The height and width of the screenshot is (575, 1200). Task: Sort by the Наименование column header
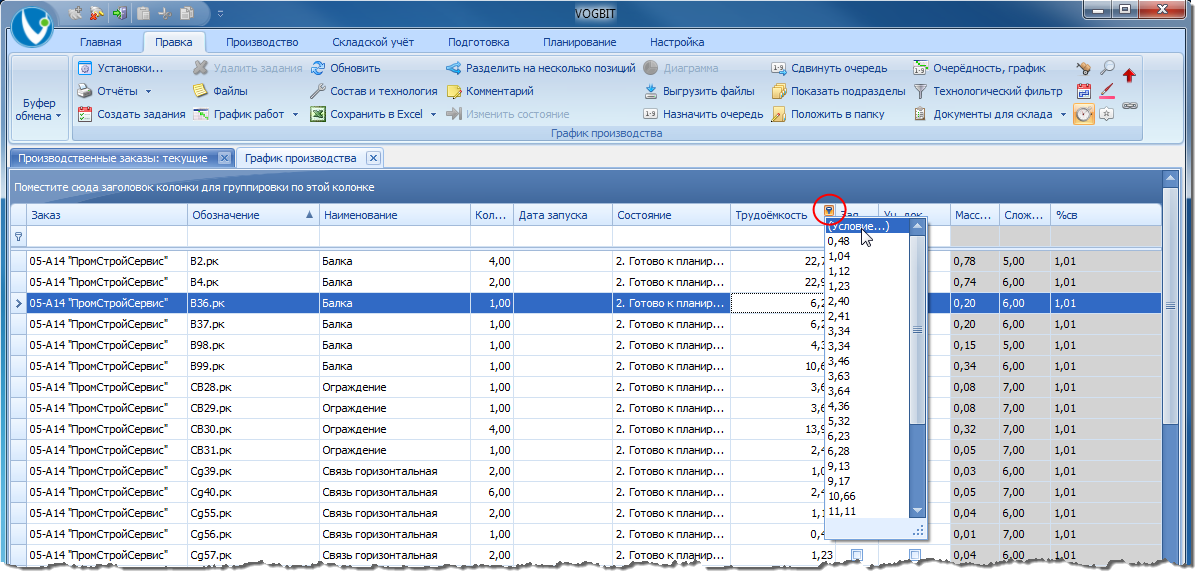tap(394, 215)
